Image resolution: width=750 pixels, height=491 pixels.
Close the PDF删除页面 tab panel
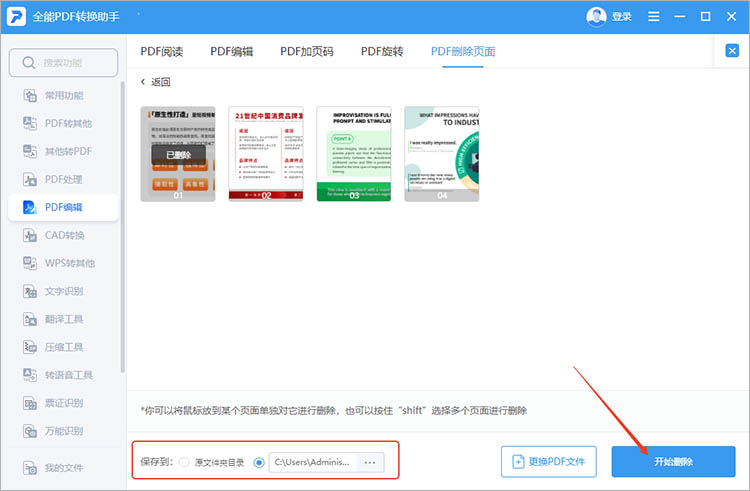point(732,51)
